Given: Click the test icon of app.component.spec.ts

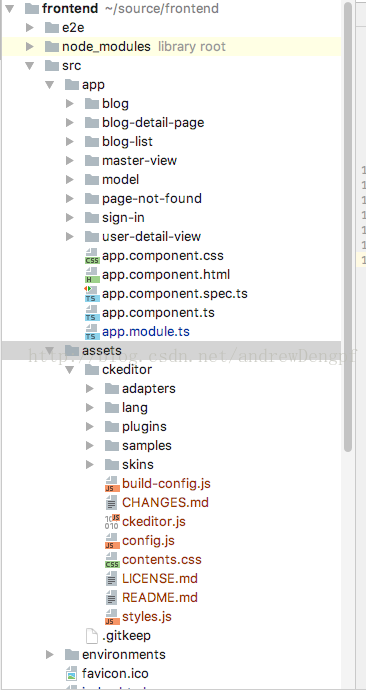Looking at the screenshot, I should click(92, 294).
